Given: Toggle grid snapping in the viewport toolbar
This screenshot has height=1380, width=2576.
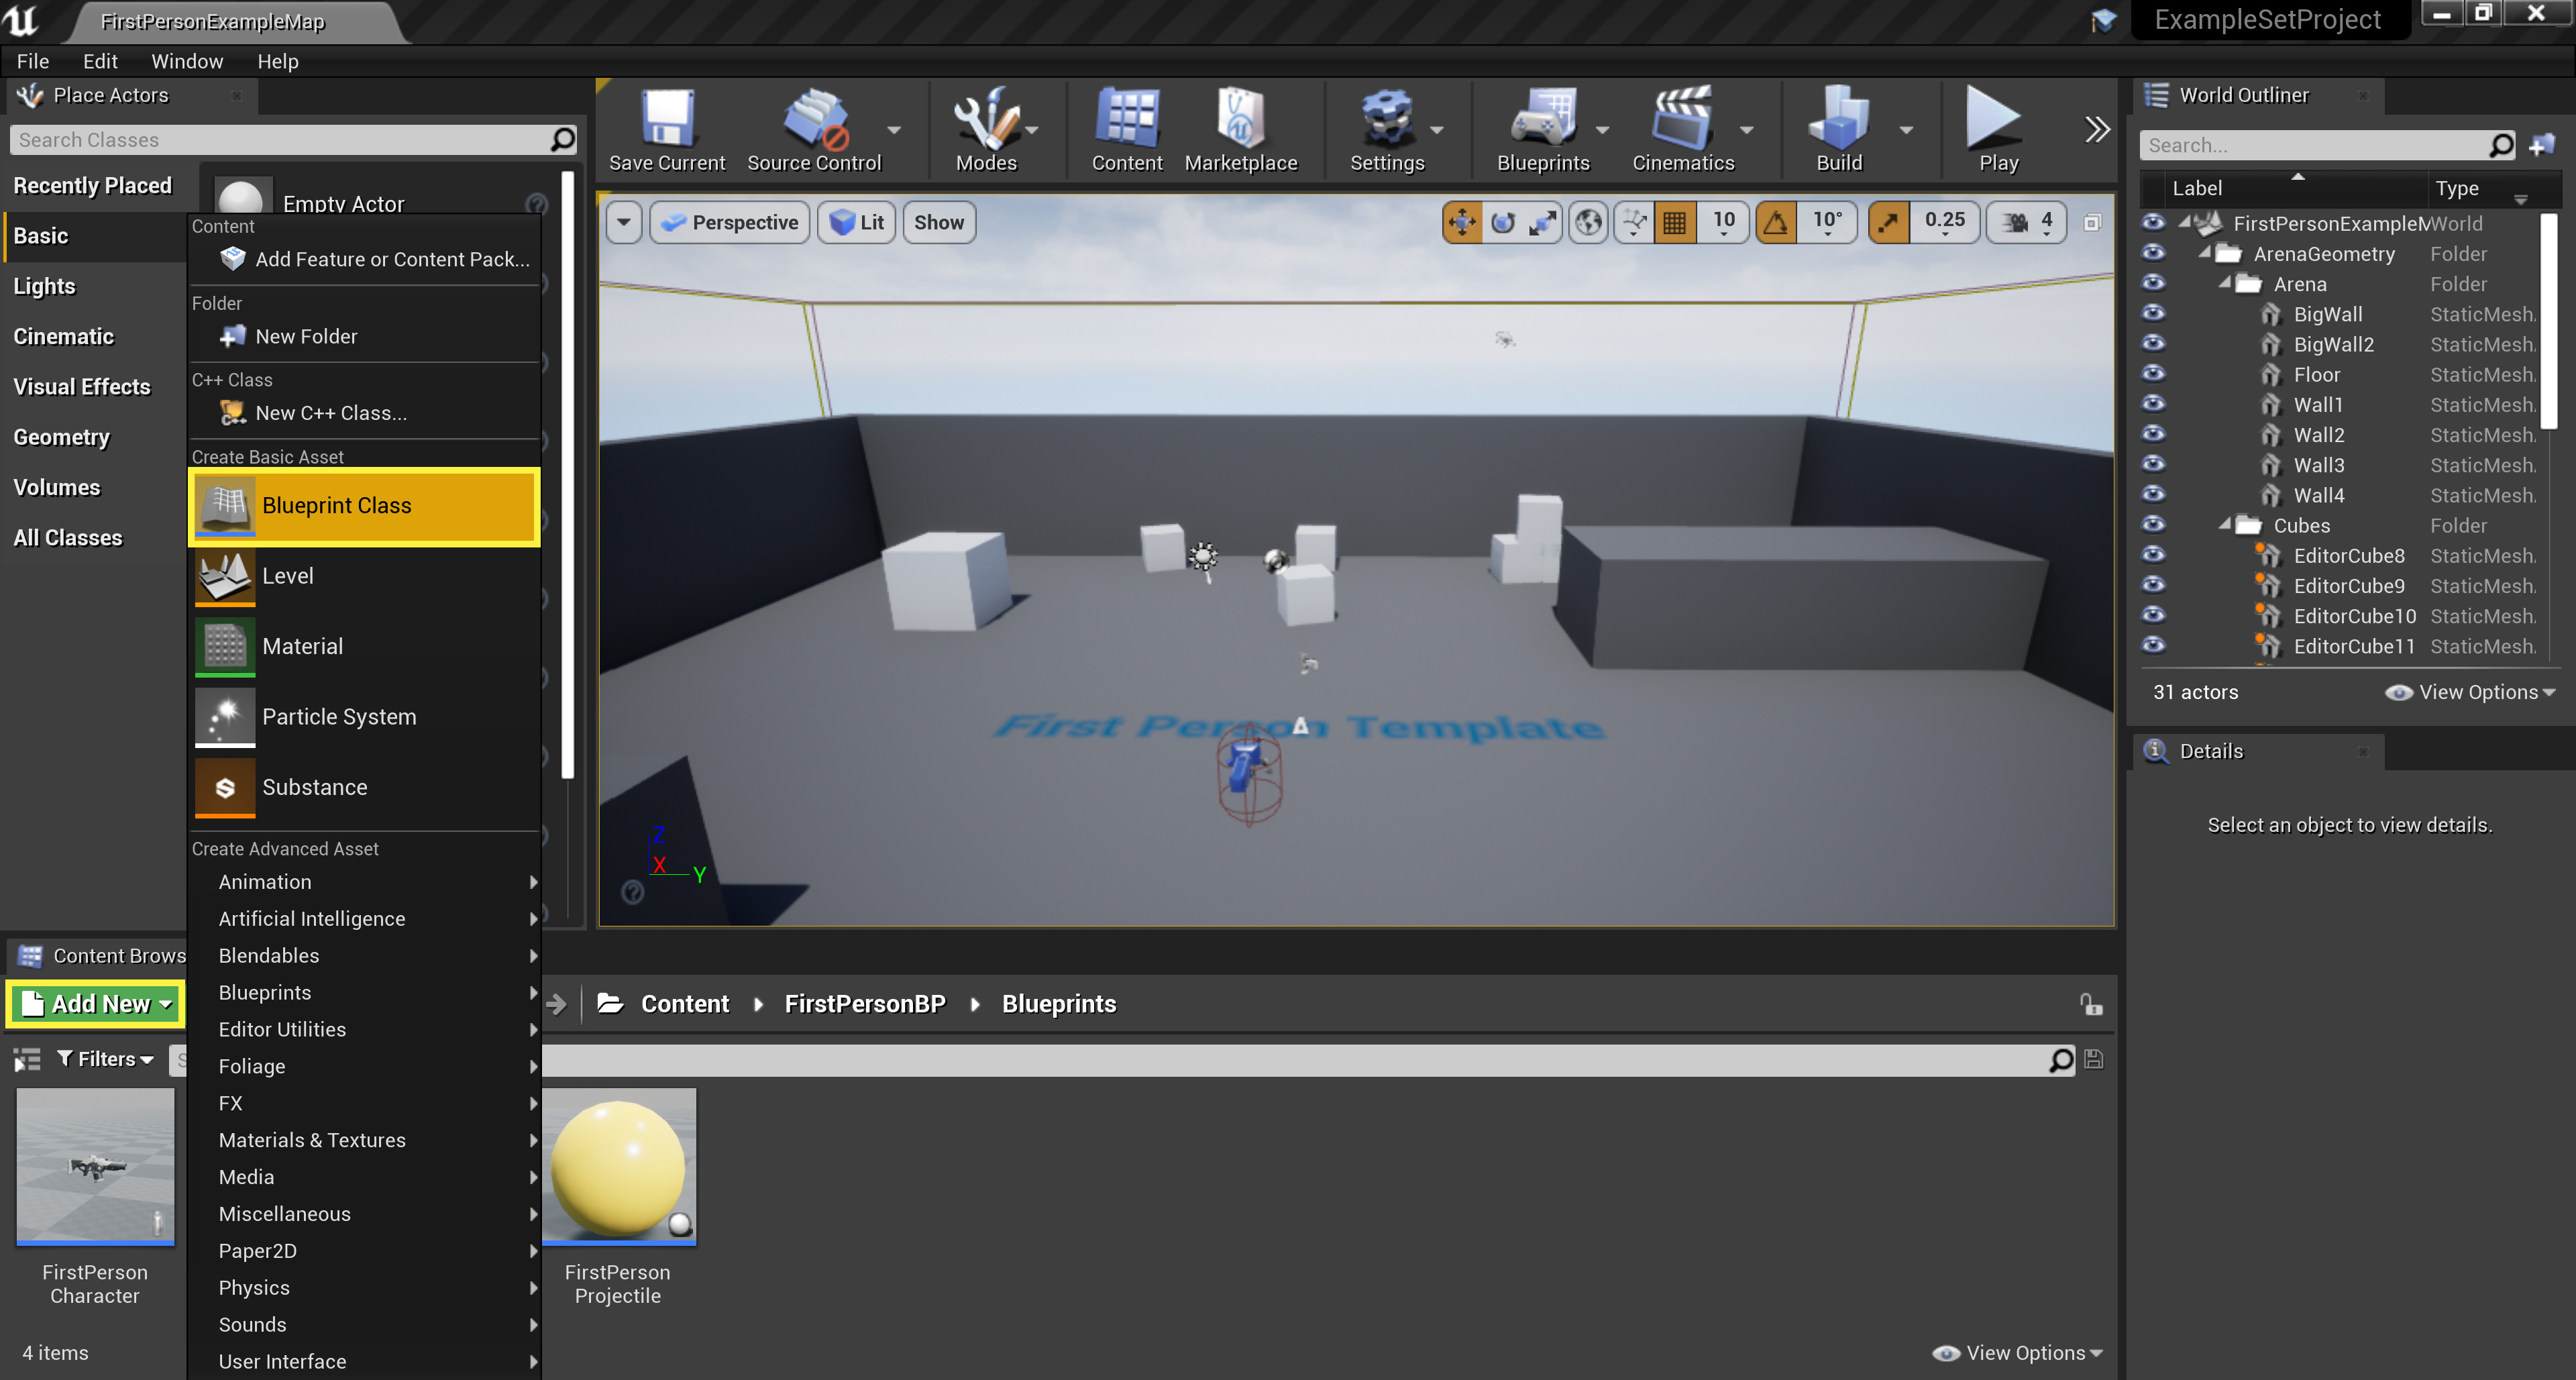Looking at the screenshot, I should (1675, 222).
